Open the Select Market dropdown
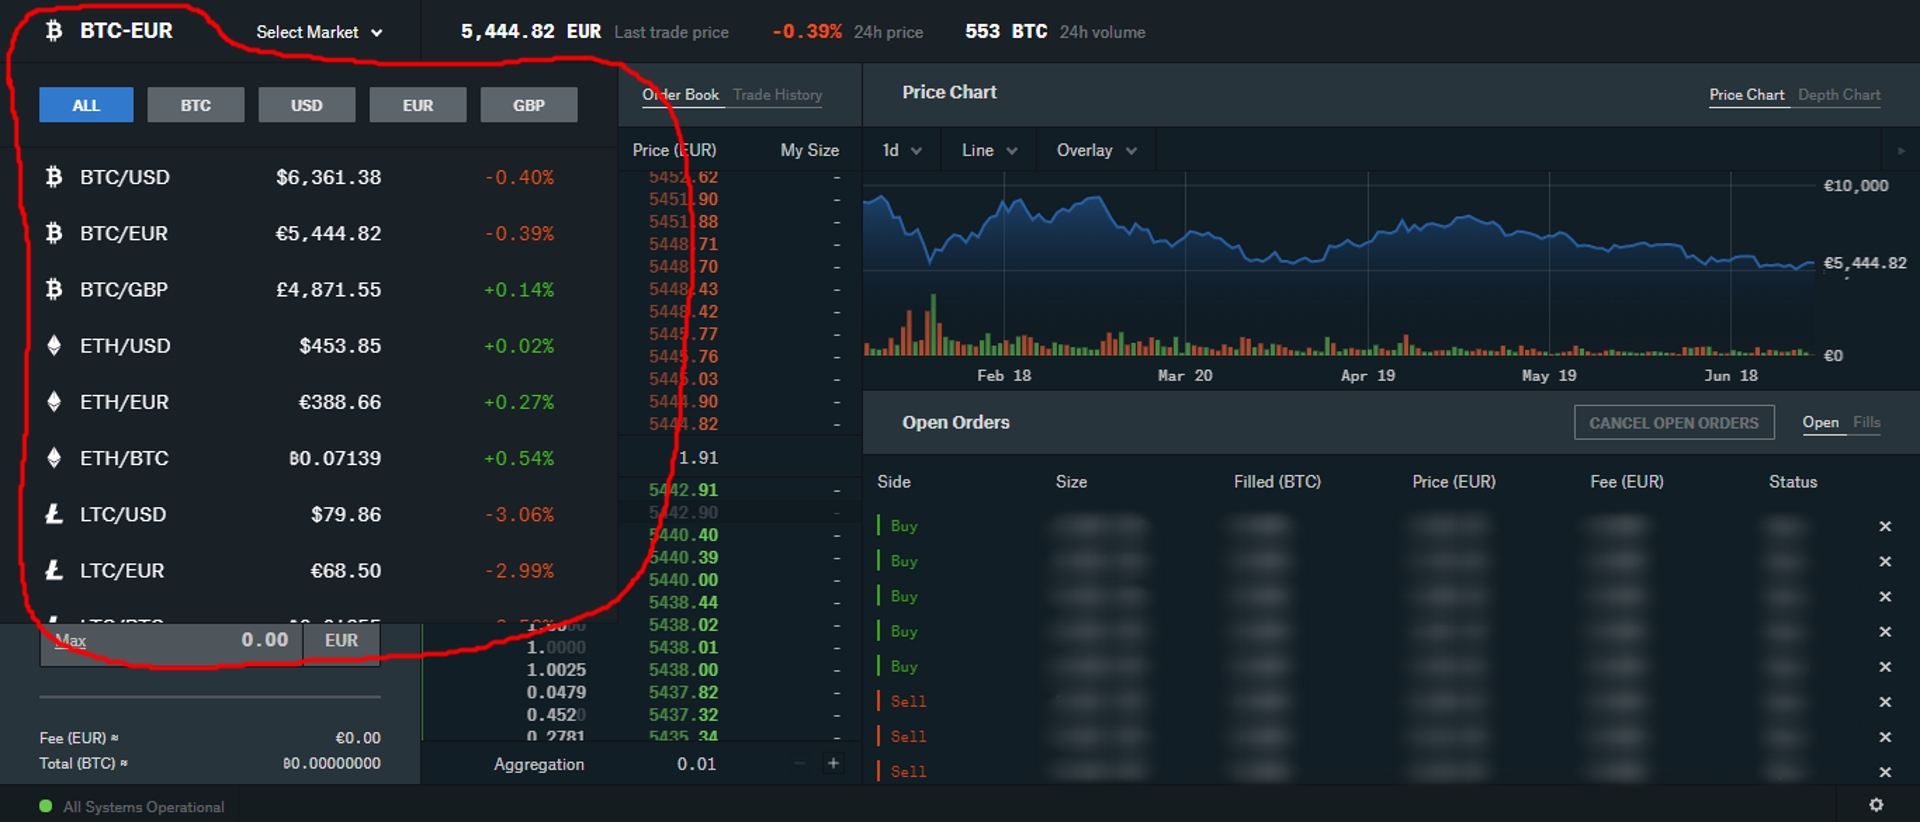Viewport: 1920px width, 822px height. point(319,32)
